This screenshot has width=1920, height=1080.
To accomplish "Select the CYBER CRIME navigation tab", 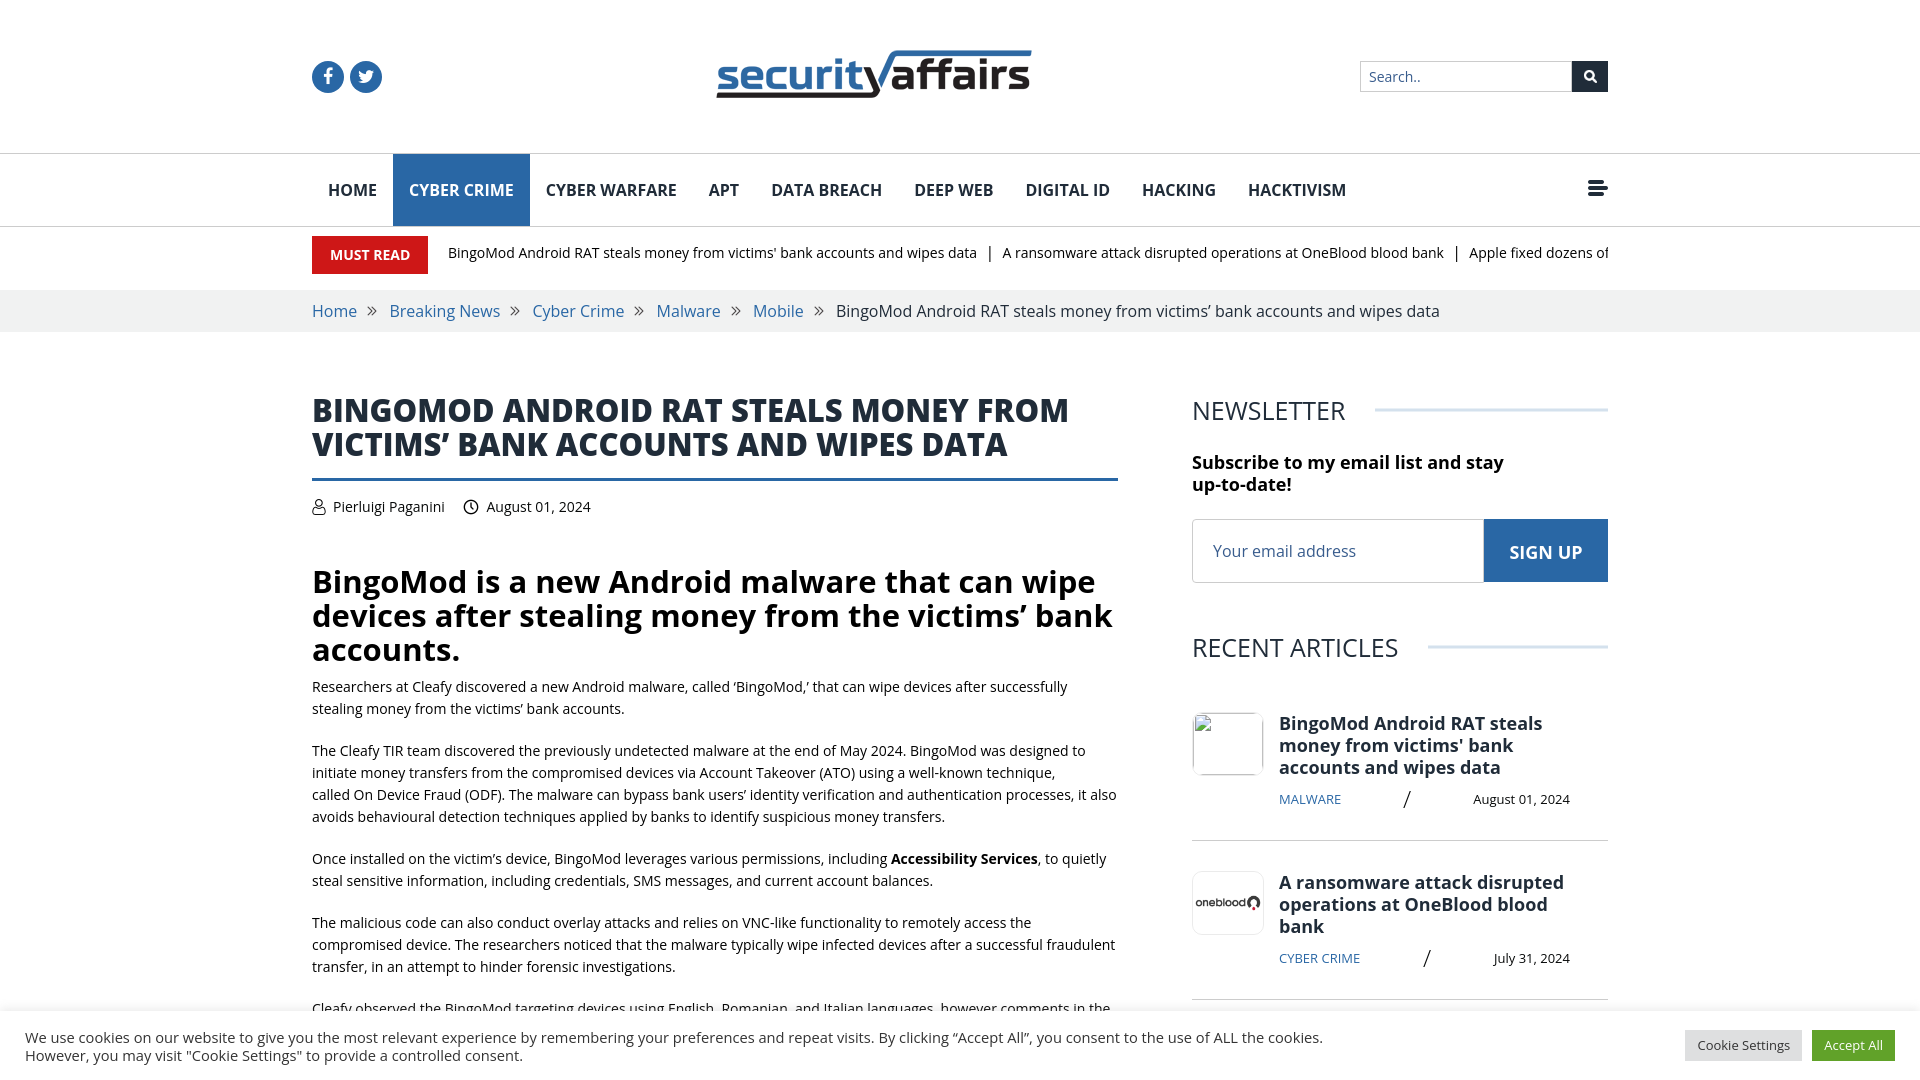I will (x=460, y=189).
